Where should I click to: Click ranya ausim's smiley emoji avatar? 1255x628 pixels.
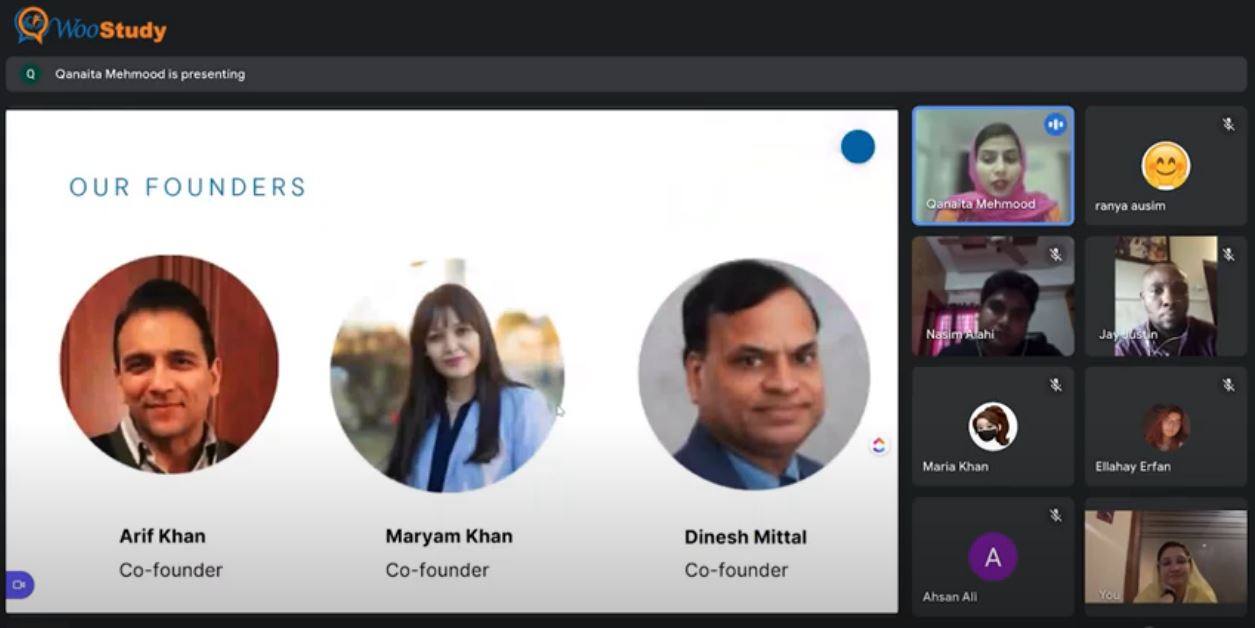(1165, 166)
